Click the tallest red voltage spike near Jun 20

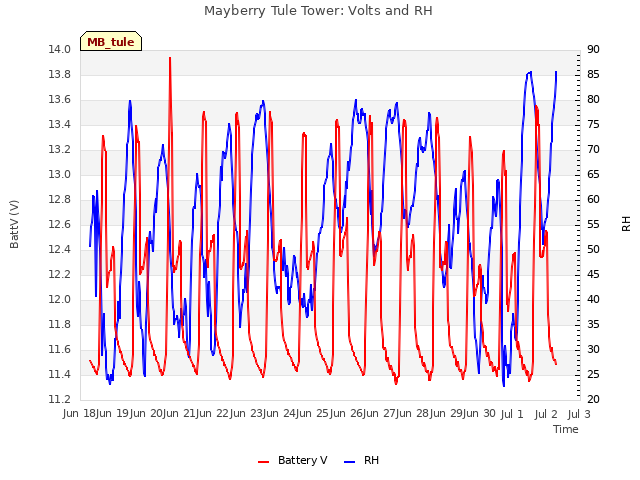pos(170,58)
